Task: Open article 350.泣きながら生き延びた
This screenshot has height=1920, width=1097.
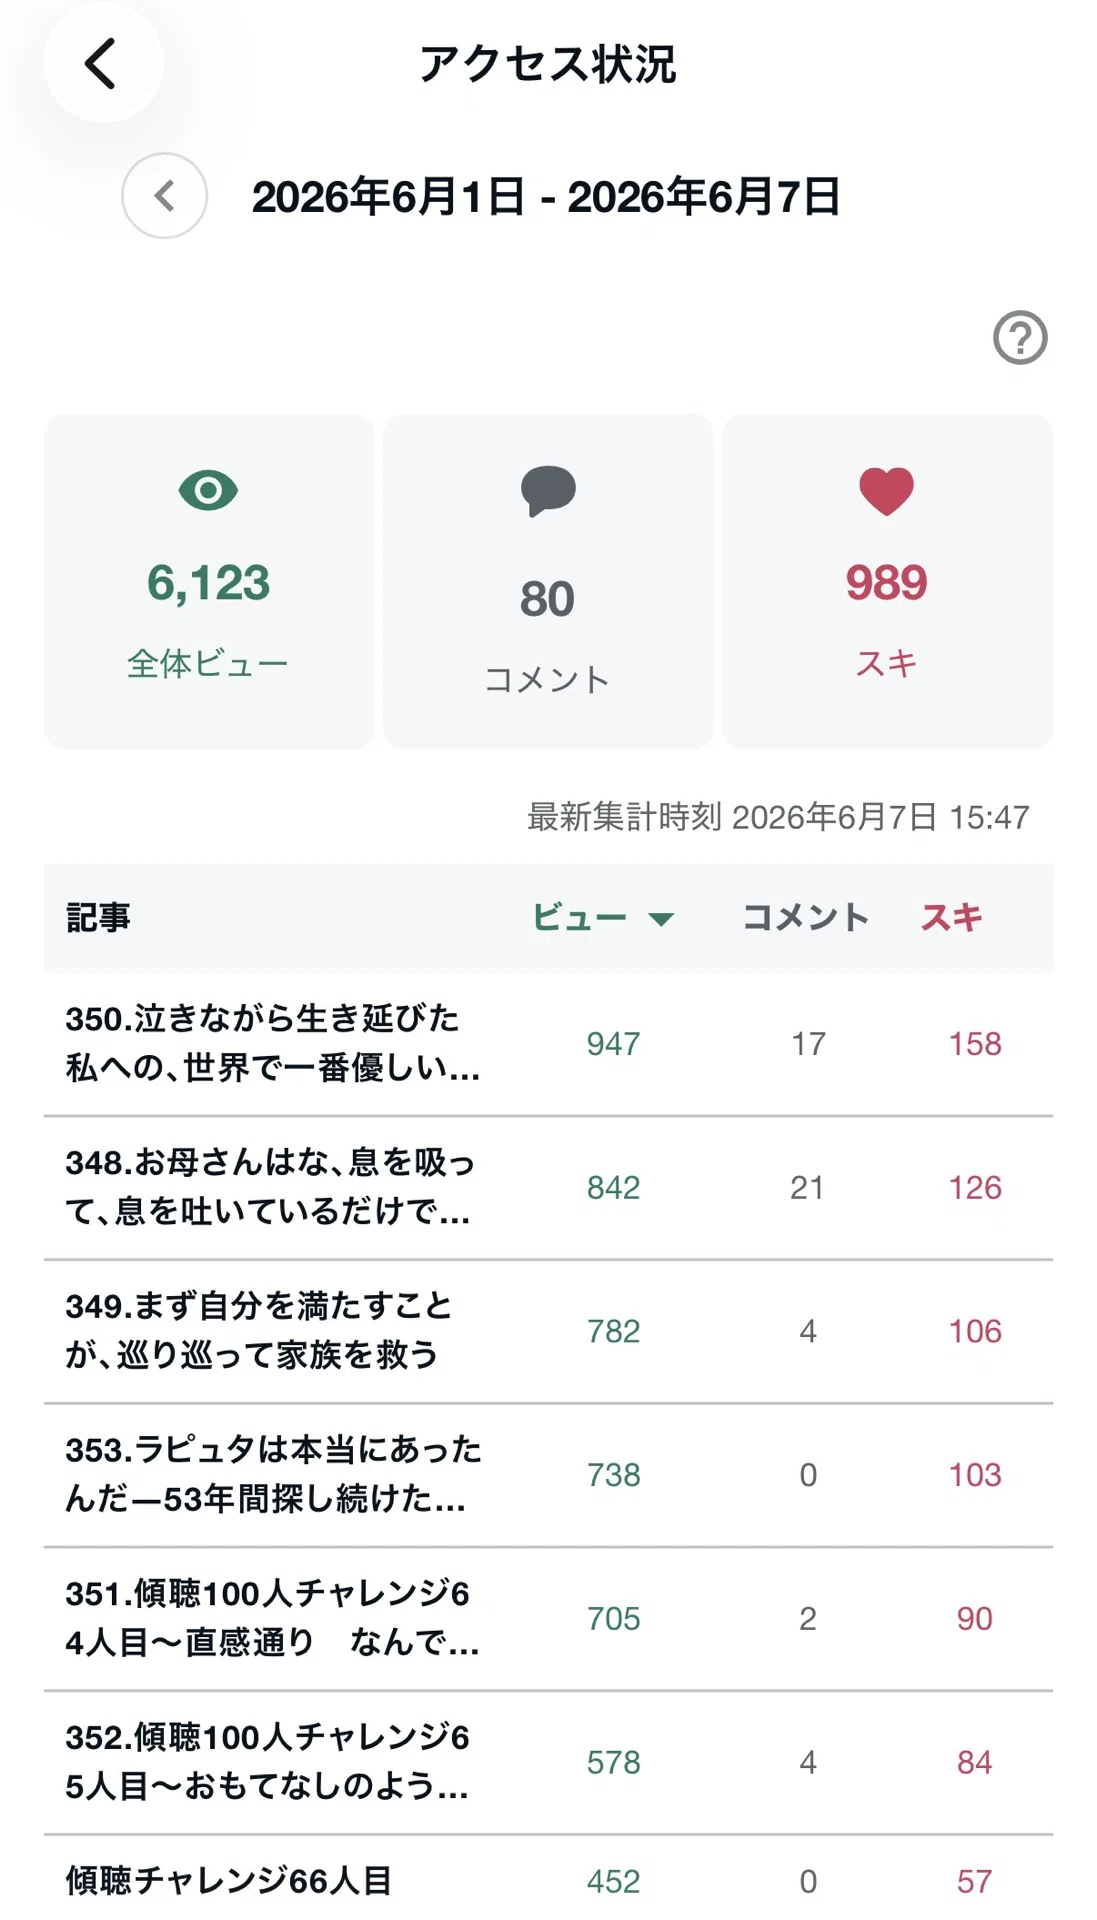Action: tap(548, 1044)
